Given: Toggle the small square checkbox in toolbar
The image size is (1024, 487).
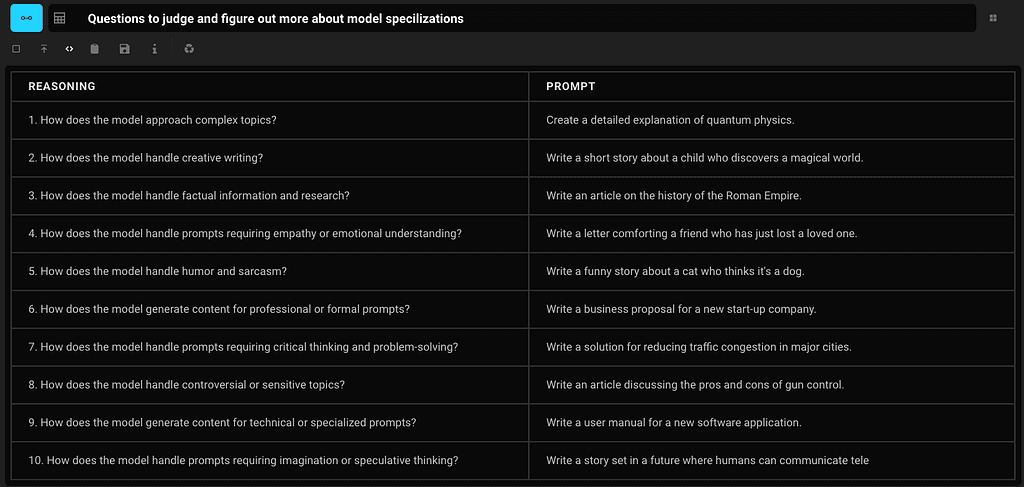Looking at the screenshot, I should pos(16,49).
